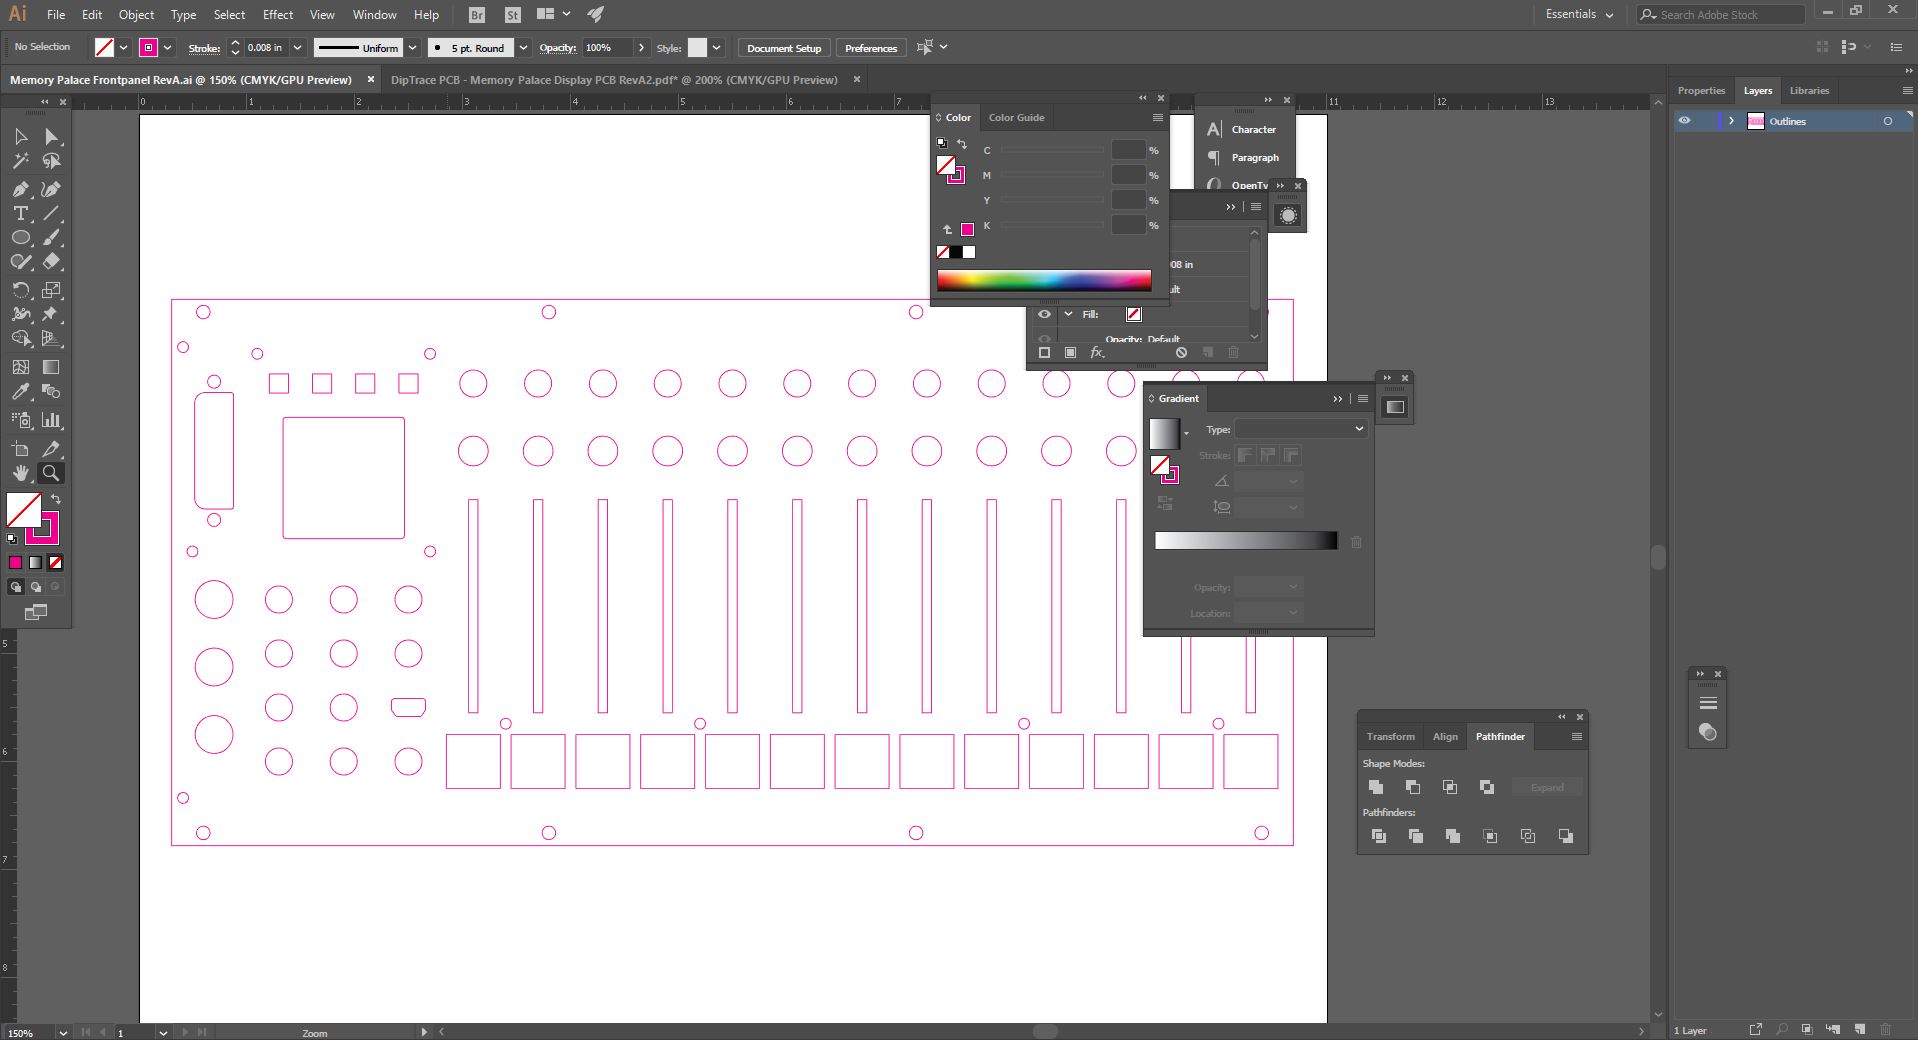Select the Curvature tool
Image resolution: width=1918 pixels, height=1040 pixels.
pyautogui.click(x=51, y=189)
